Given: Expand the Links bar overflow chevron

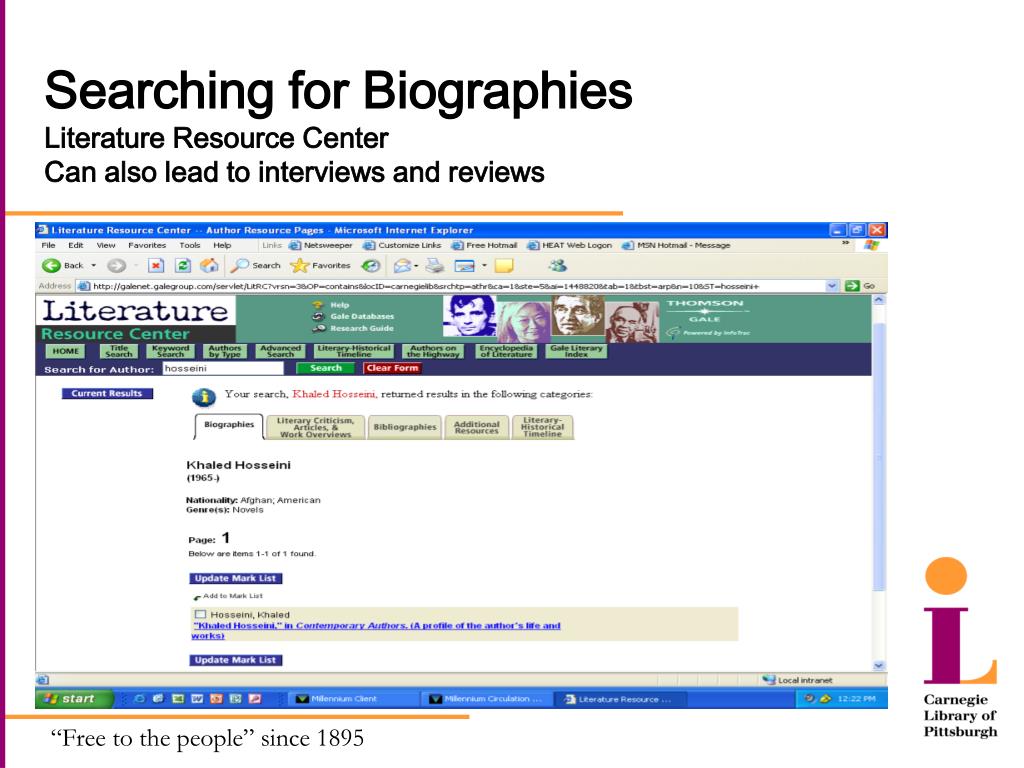Looking at the screenshot, I should pos(845,243).
